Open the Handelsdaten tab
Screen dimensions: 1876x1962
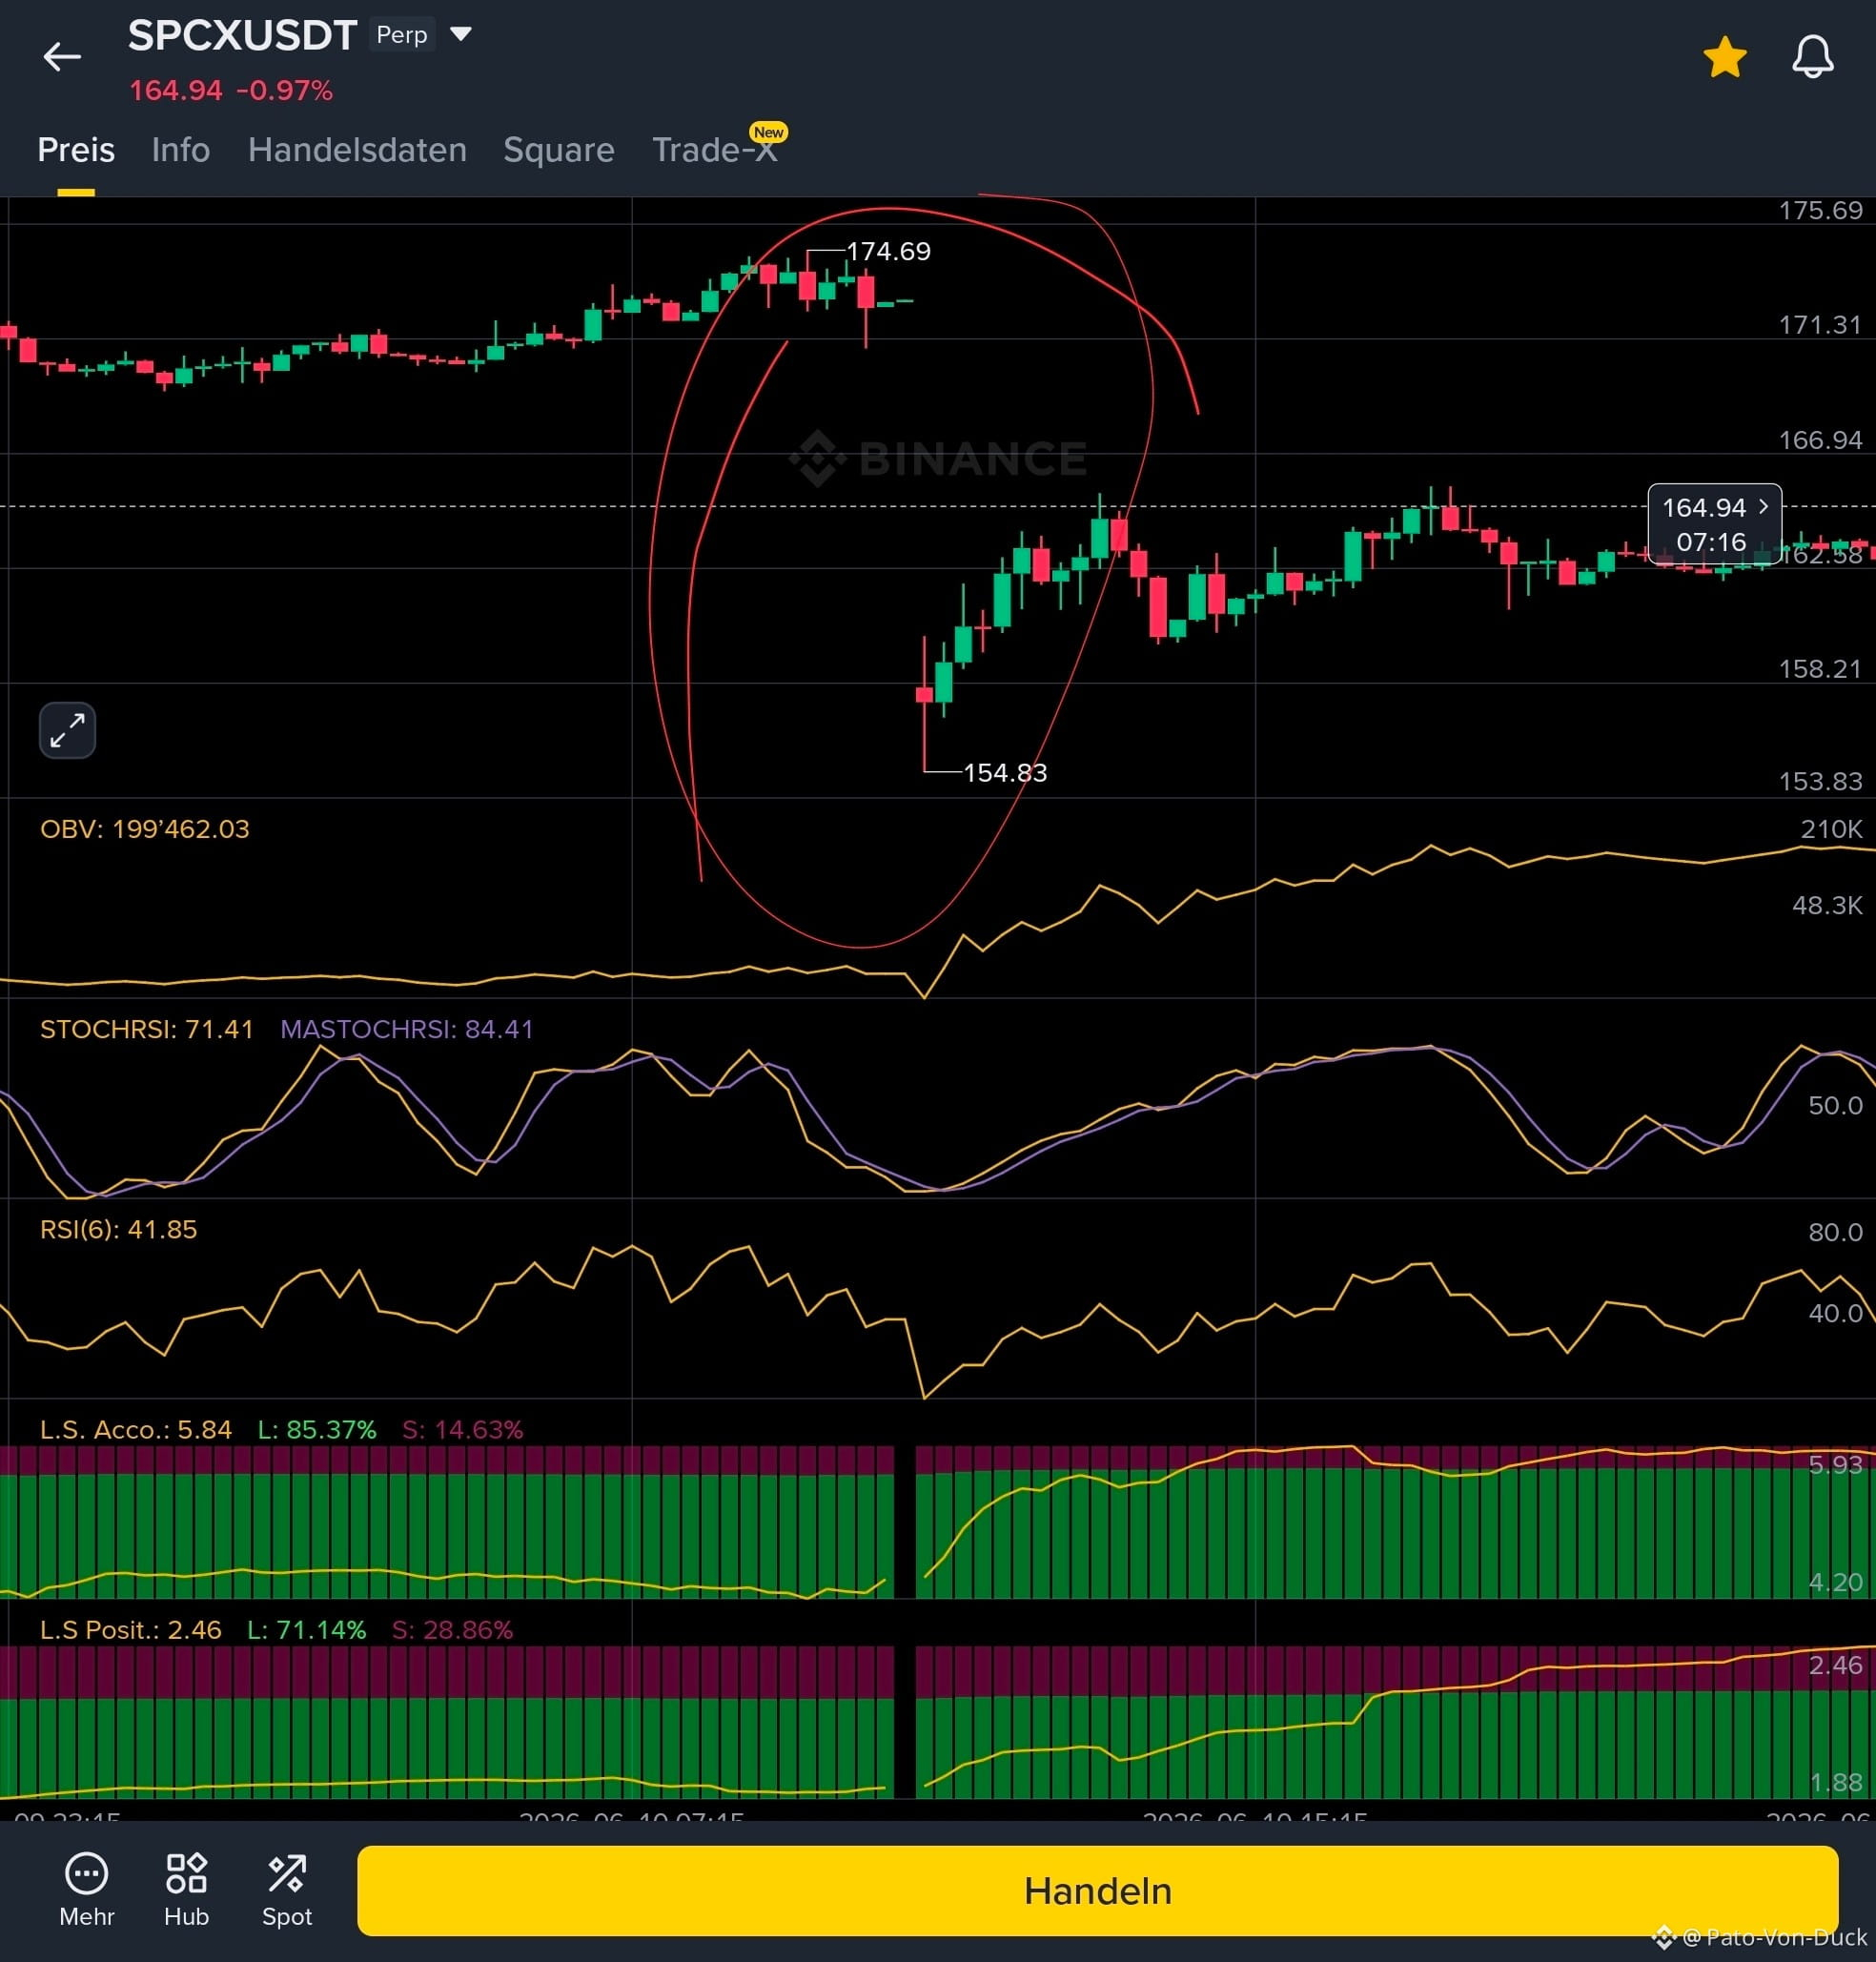[357, 150]
